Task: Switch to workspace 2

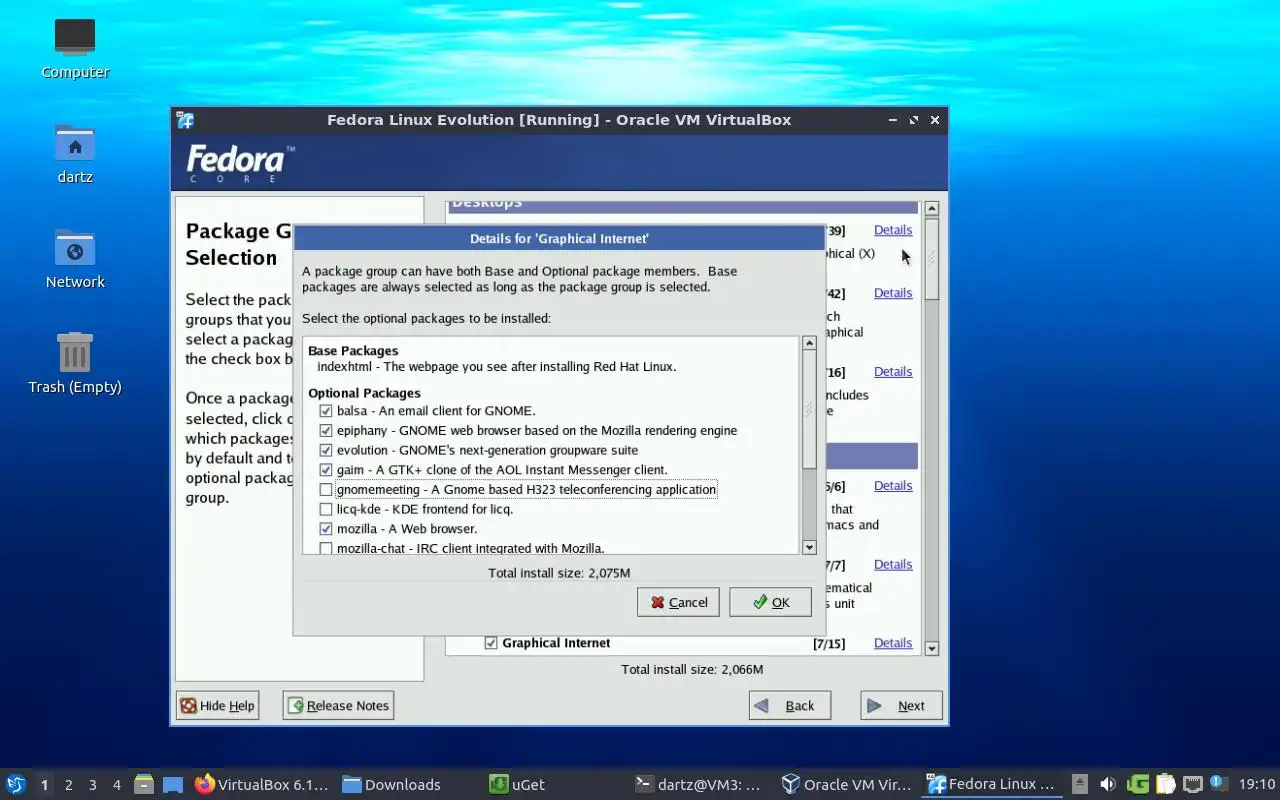Action: pos(69,785)
